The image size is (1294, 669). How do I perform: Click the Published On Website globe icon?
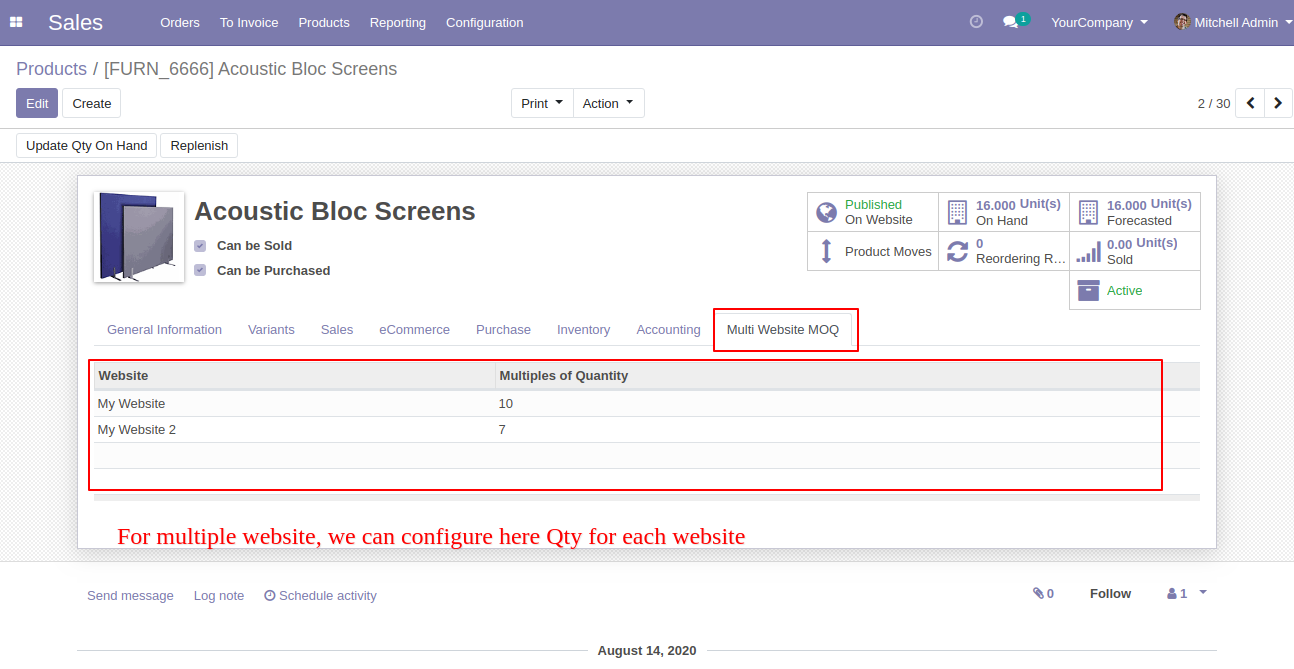[x=826, y=212]
